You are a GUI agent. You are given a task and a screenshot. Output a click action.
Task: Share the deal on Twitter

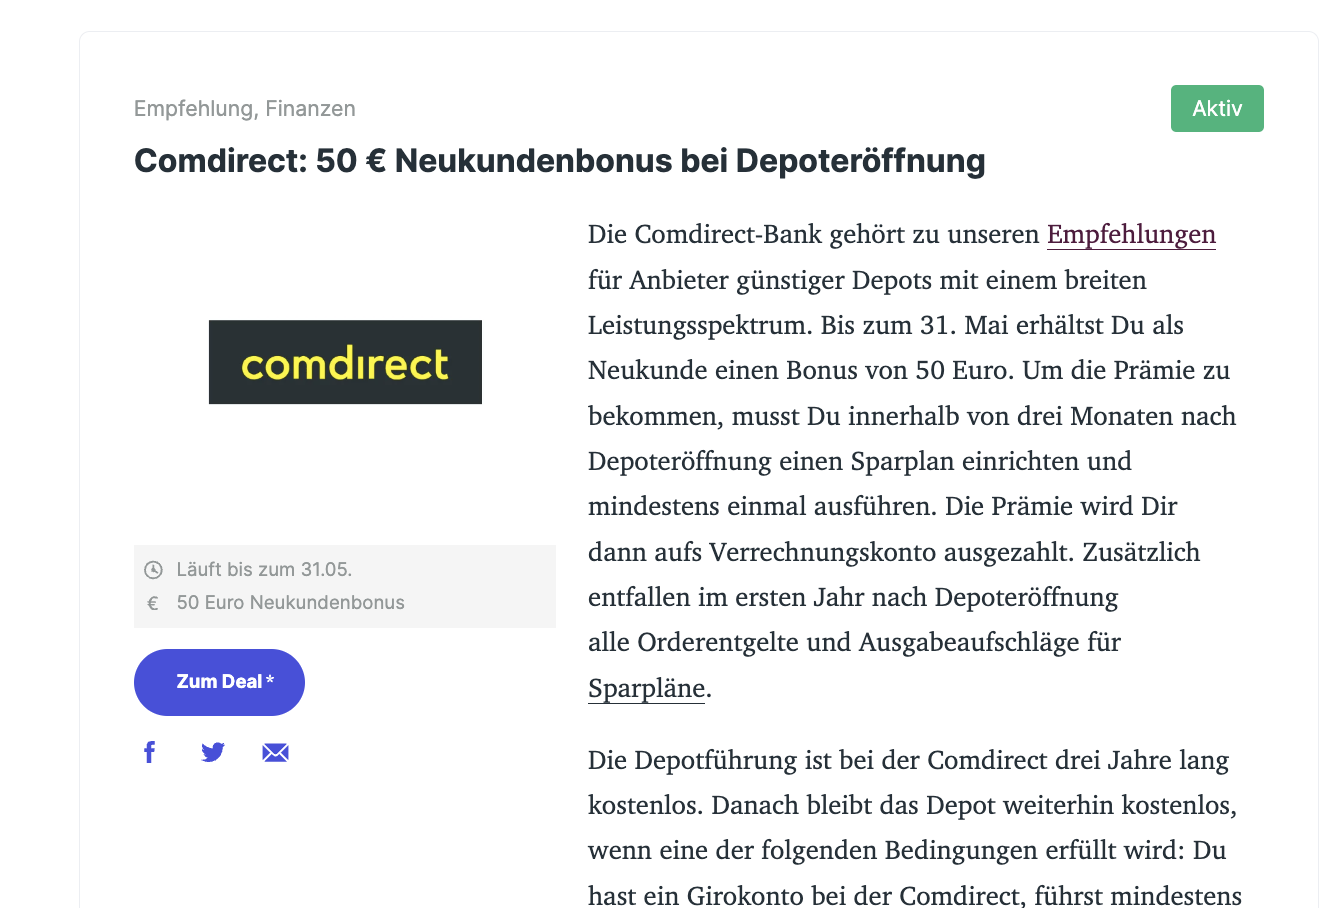[x=213, y=752]
